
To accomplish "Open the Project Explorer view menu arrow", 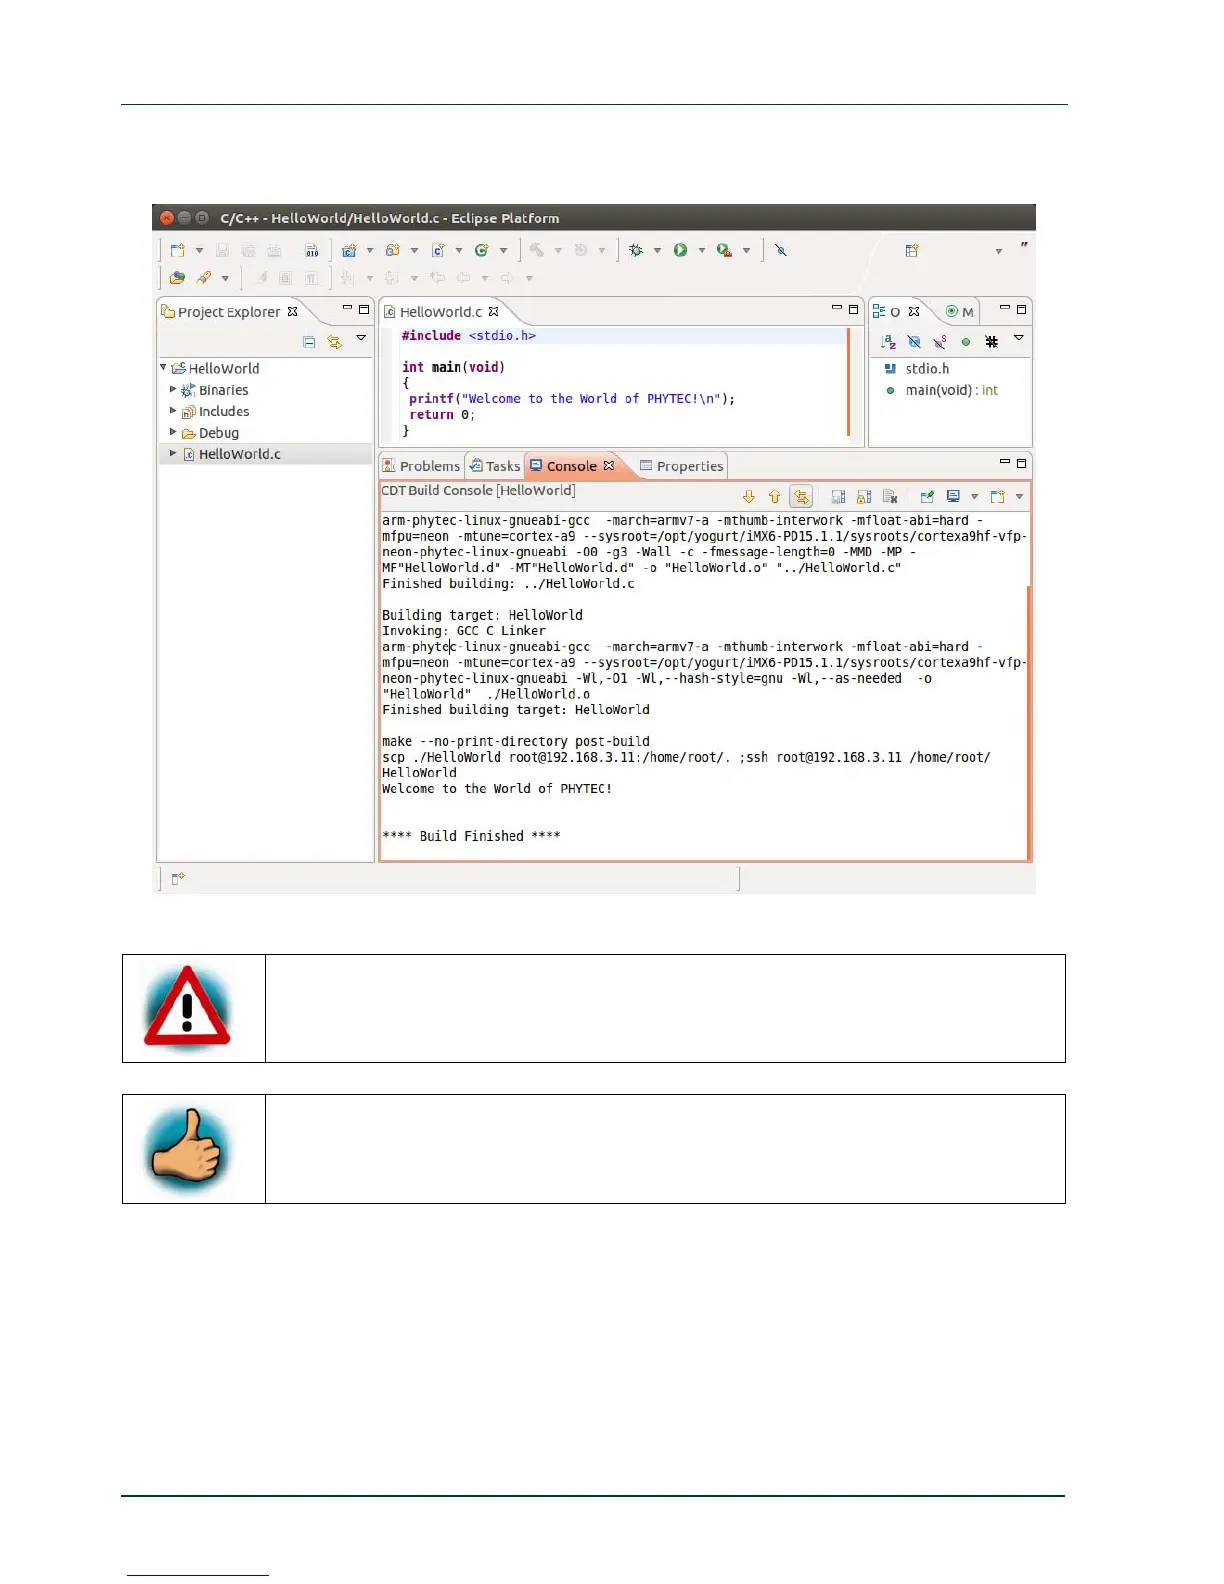I will click(361, 338).
